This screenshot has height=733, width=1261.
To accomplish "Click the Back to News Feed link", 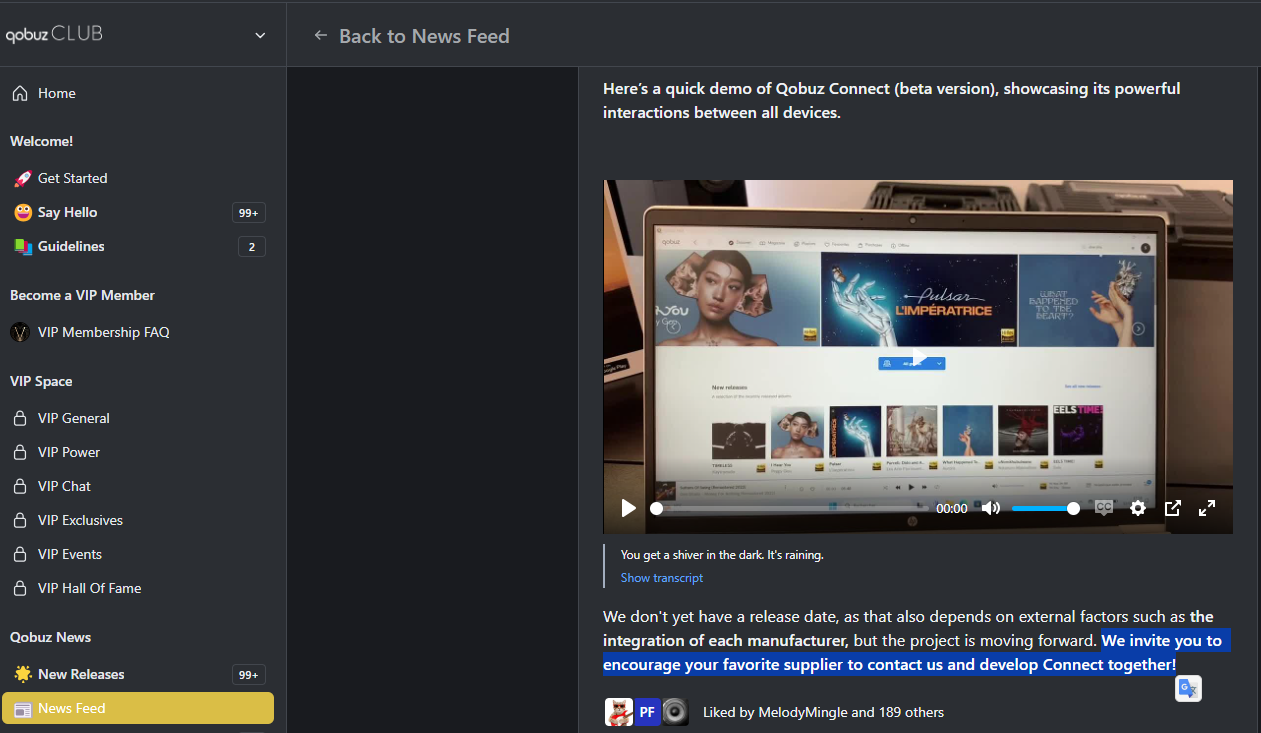I will coord(424,36).
